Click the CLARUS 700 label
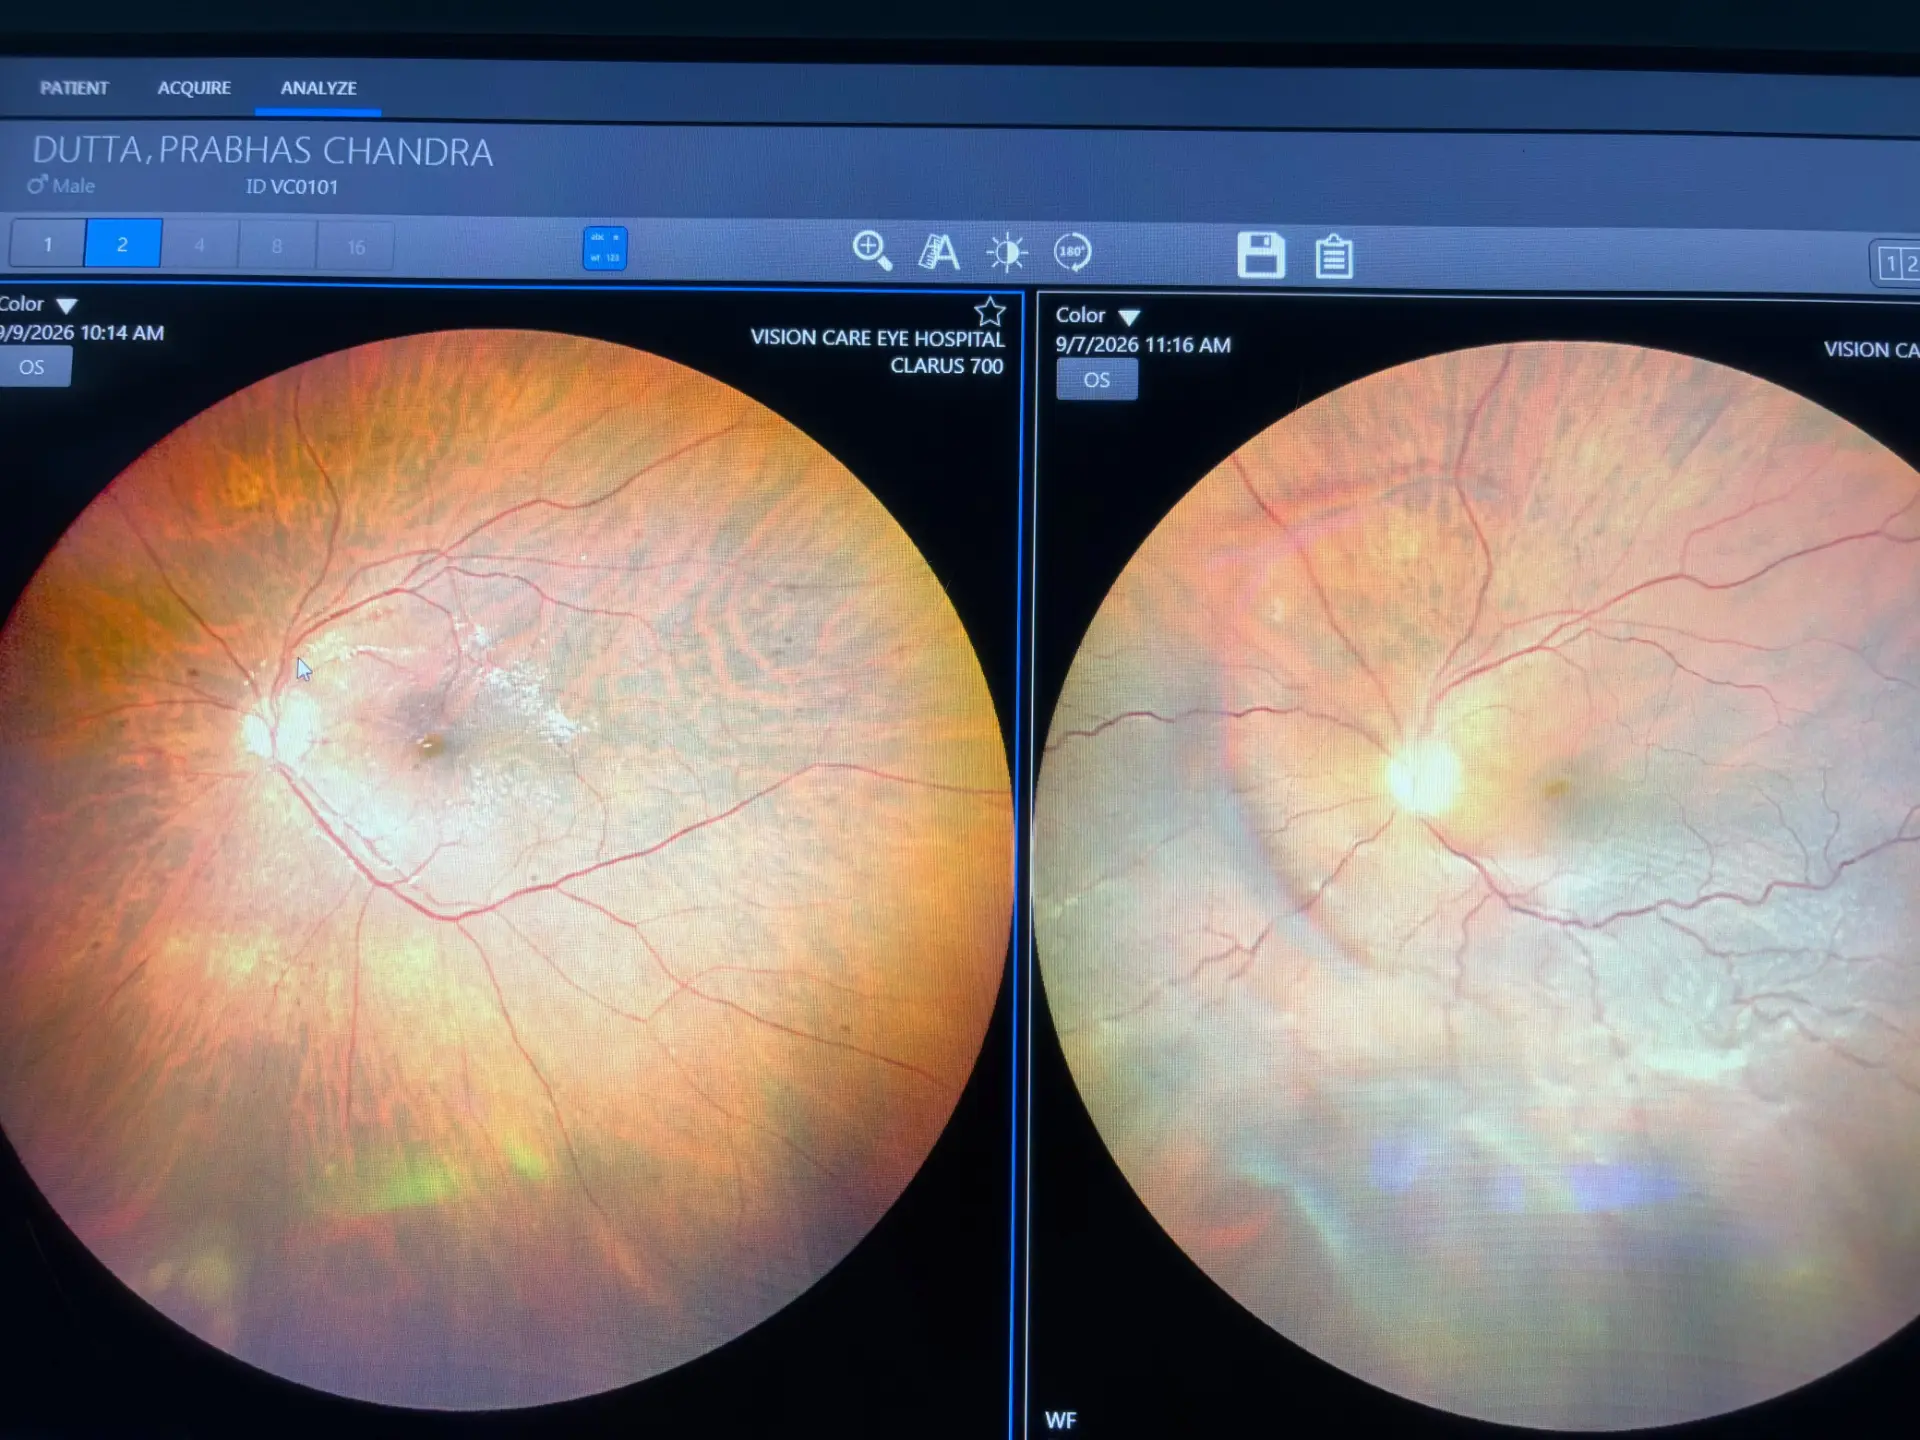This screenshot has width=1920, height=1440. click(x=946, y=366)
